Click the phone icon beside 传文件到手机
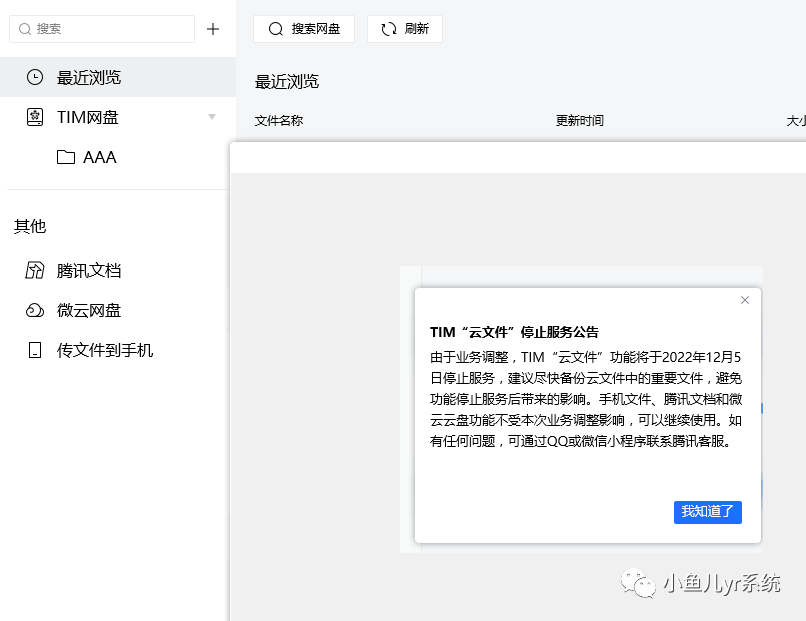Screen dimensions: 806x621 pyautogui.click(x=35, y=350)
